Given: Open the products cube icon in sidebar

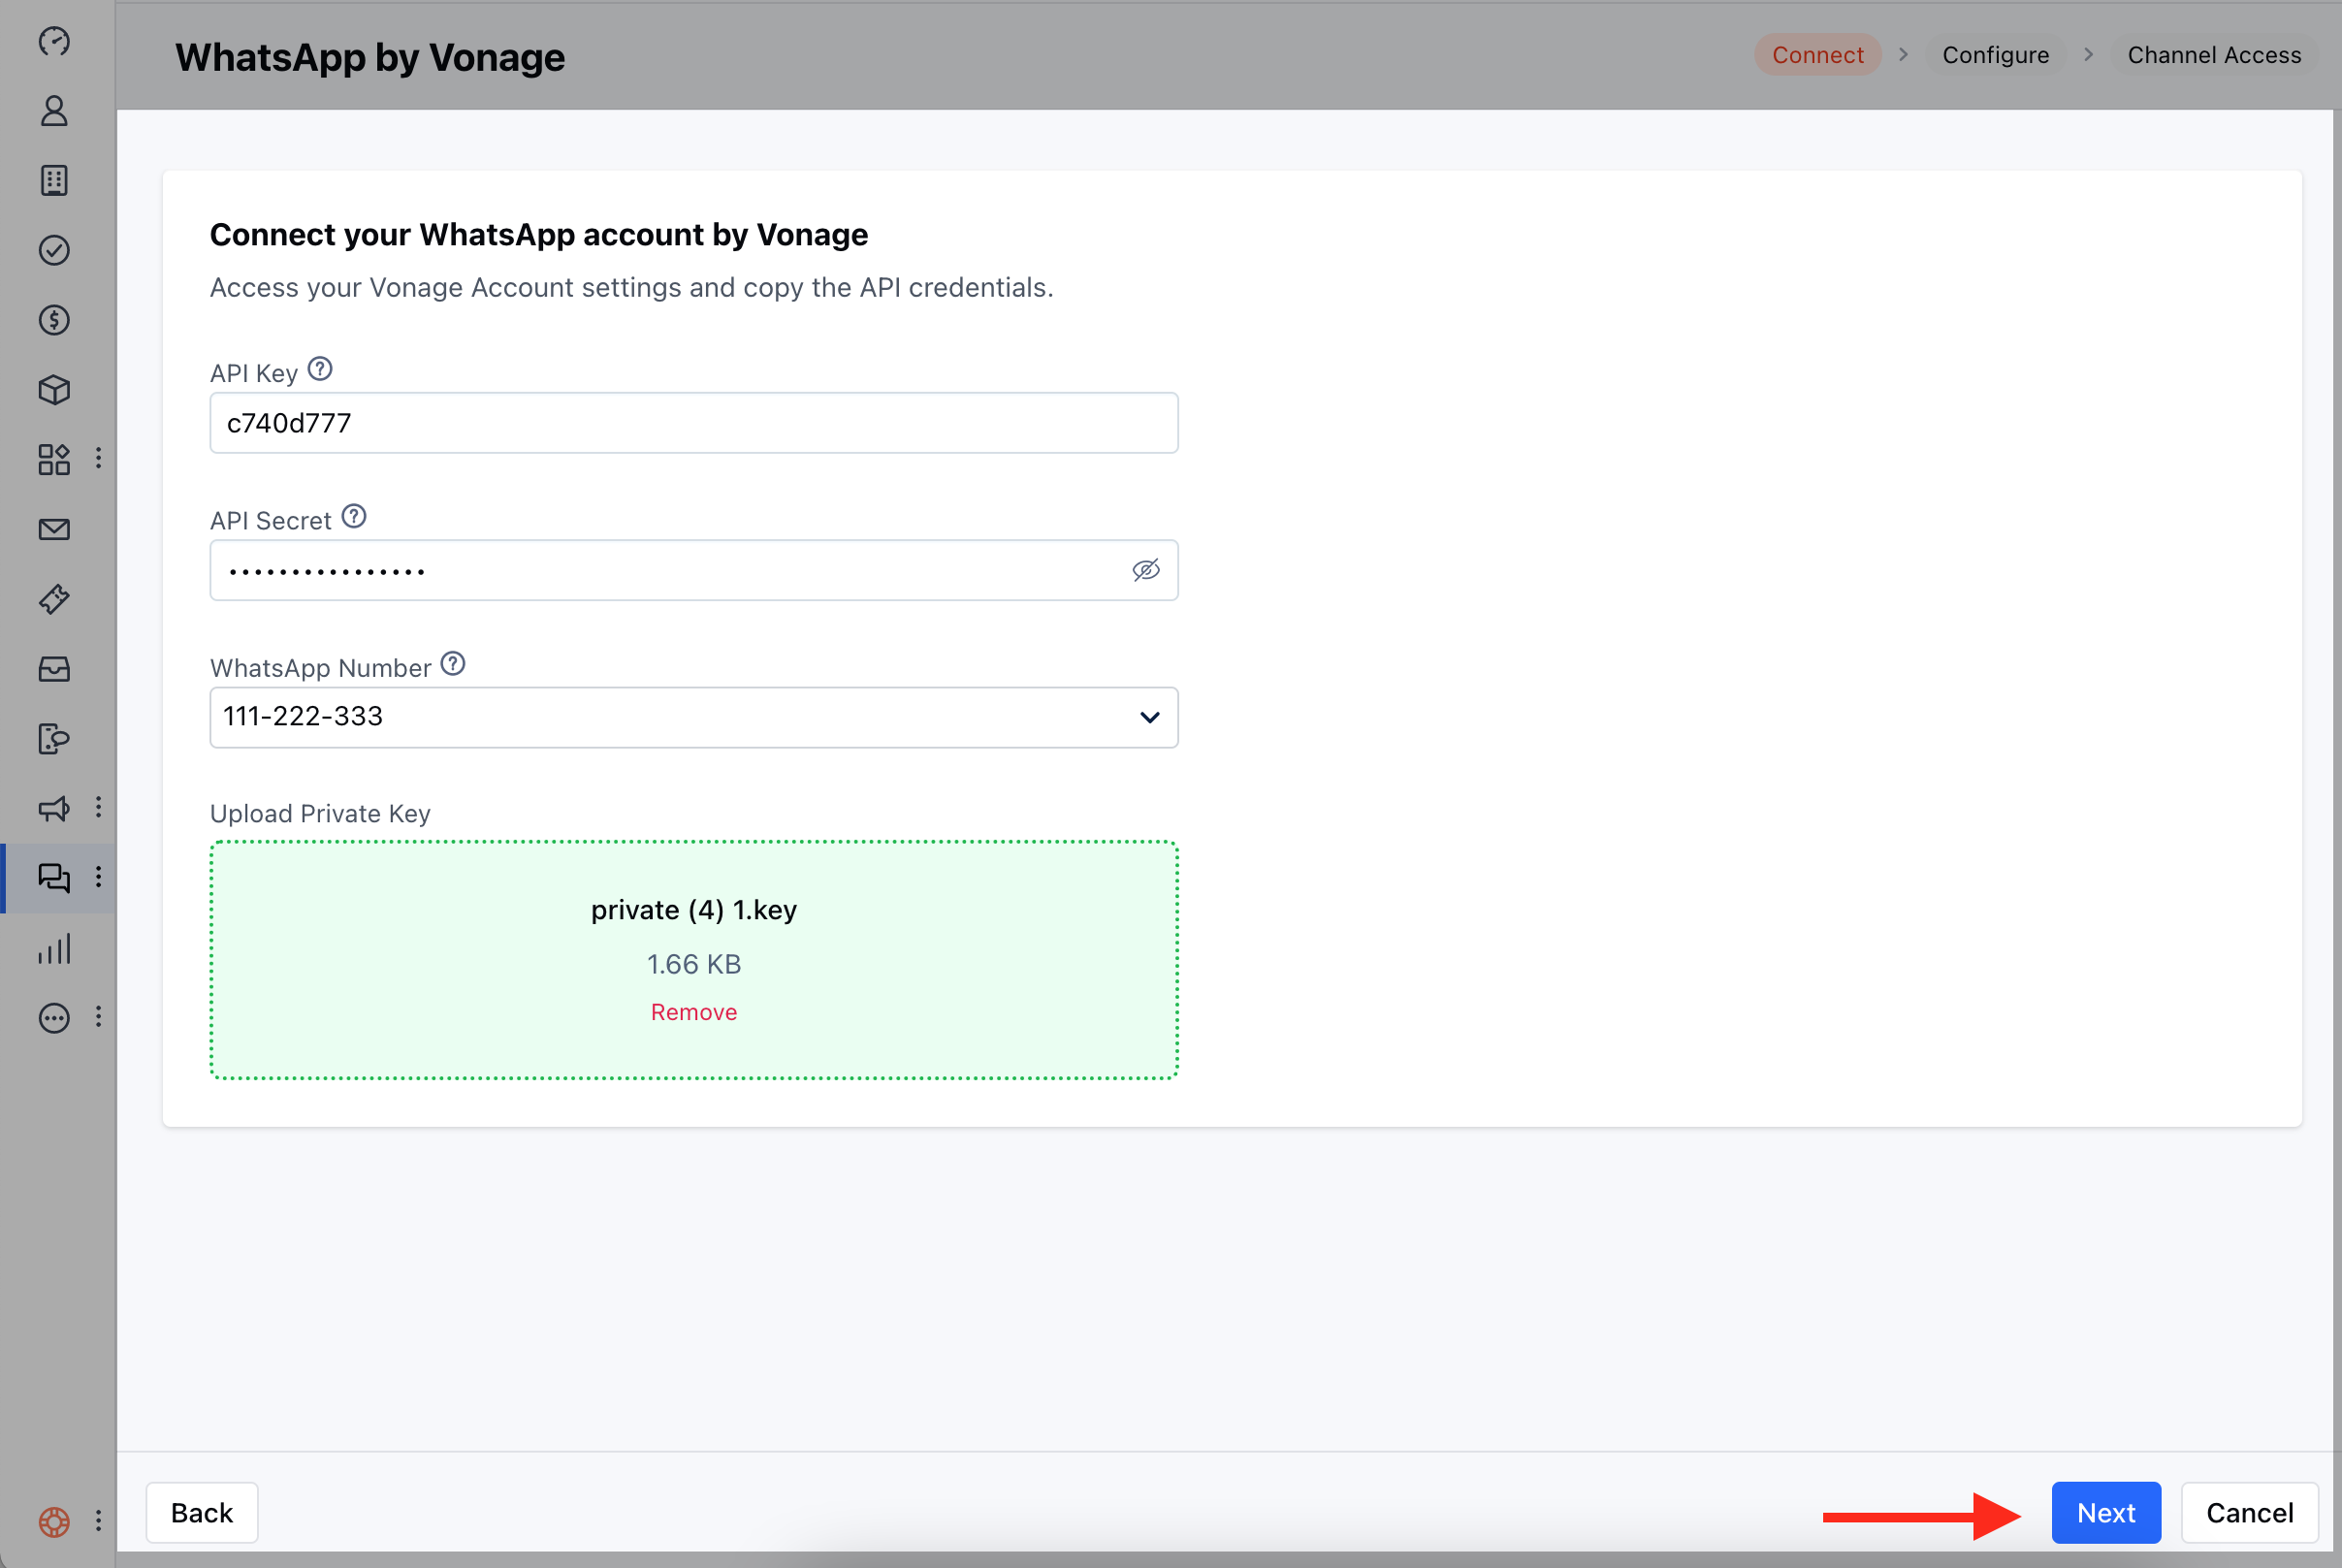Looking at the screenshot, I should pos(54,390).
